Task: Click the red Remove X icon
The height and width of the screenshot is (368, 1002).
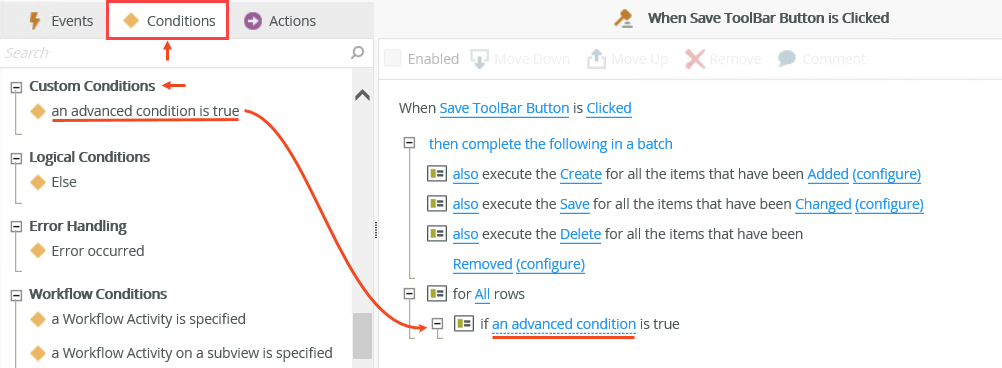Action: coord(695,59)
